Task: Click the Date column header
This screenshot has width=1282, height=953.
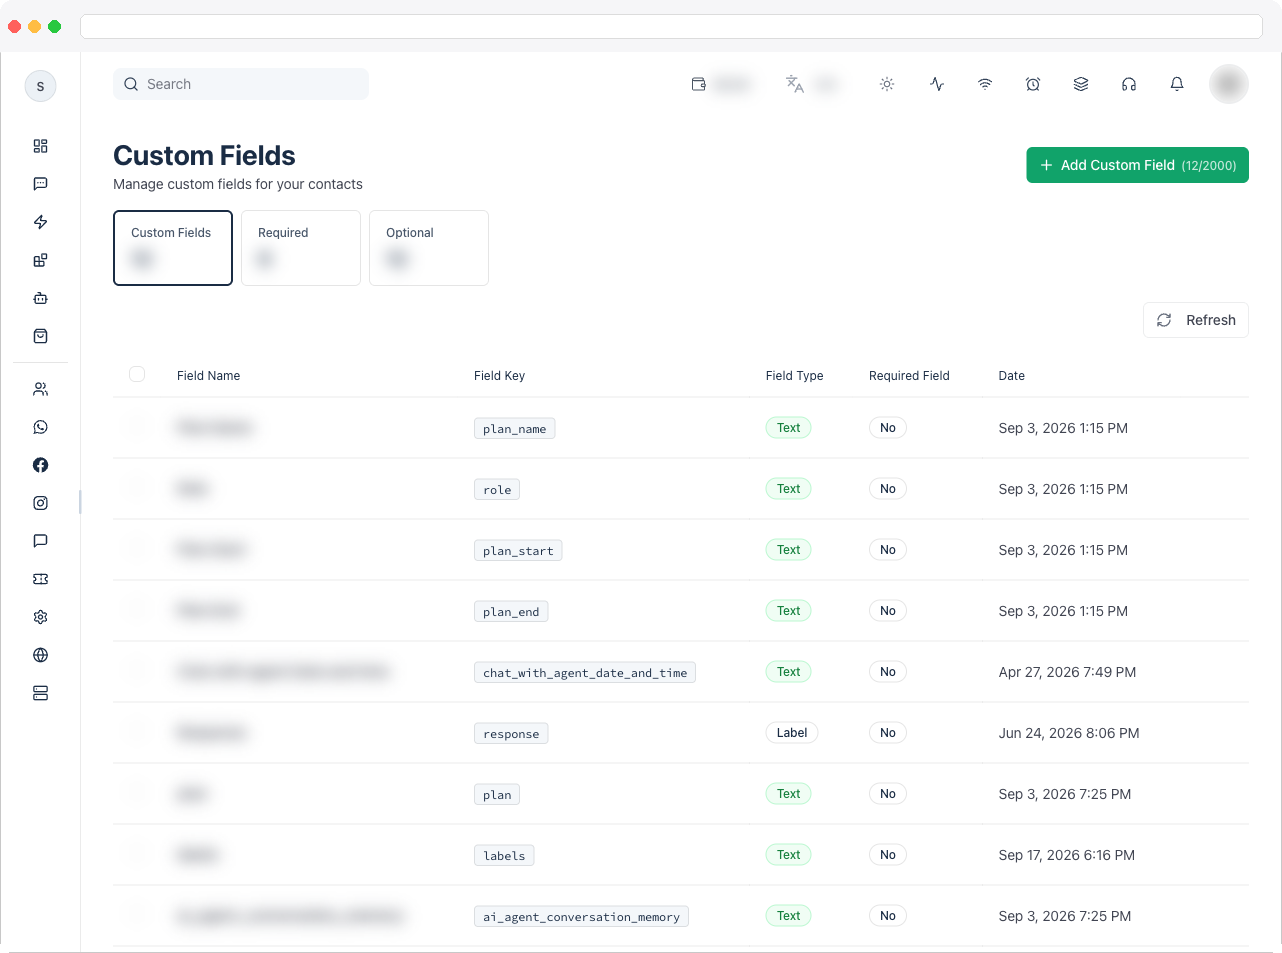Action: tap(1011, 376)
